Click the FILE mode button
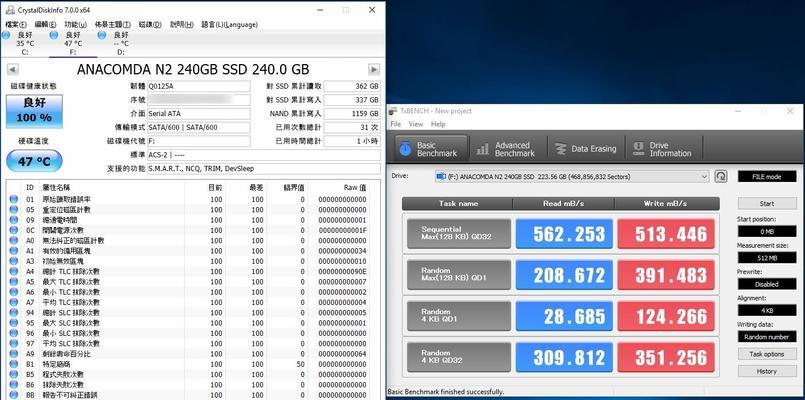805x400 pixels. [x=767, y=176]
